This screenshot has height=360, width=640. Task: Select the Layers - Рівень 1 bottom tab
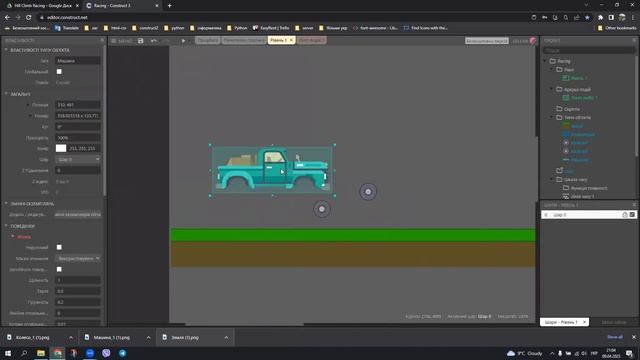(x=564, y=322)
